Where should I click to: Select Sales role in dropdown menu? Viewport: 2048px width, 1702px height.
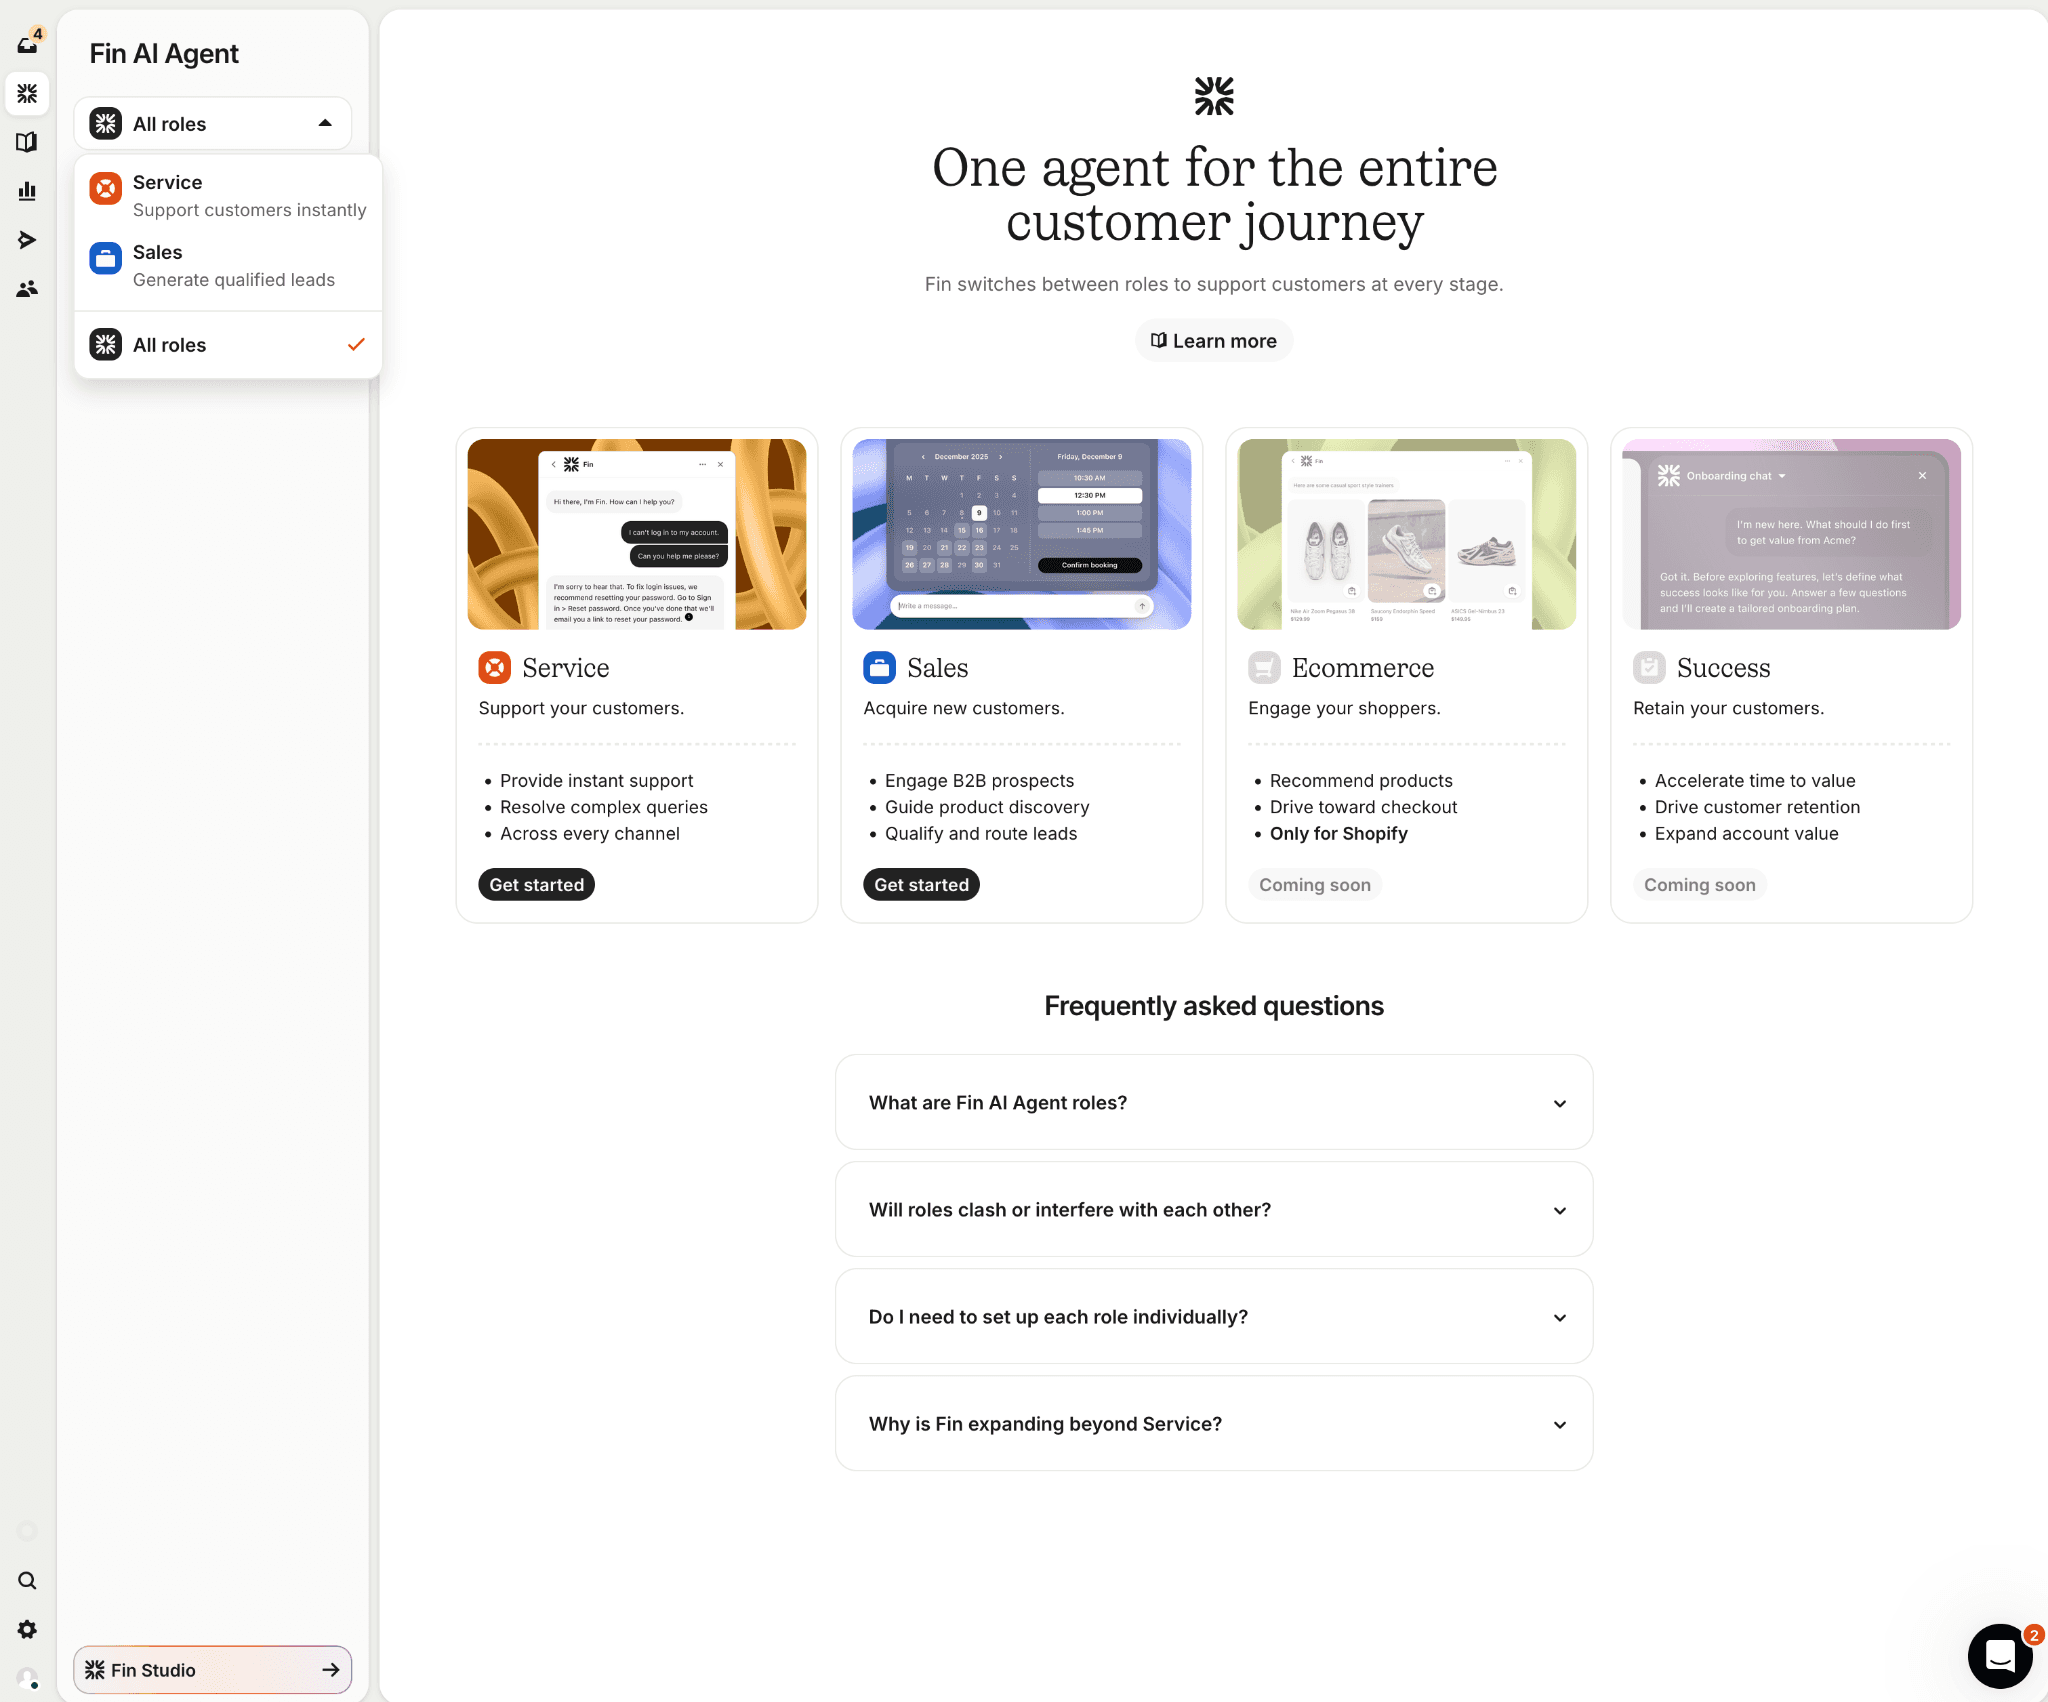click(228, 266)
